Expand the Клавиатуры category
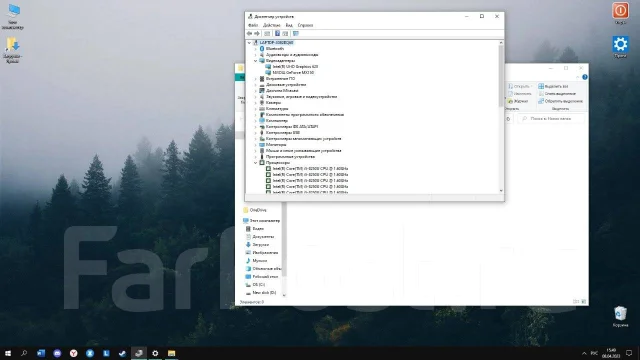 click(x=256, y=109)
